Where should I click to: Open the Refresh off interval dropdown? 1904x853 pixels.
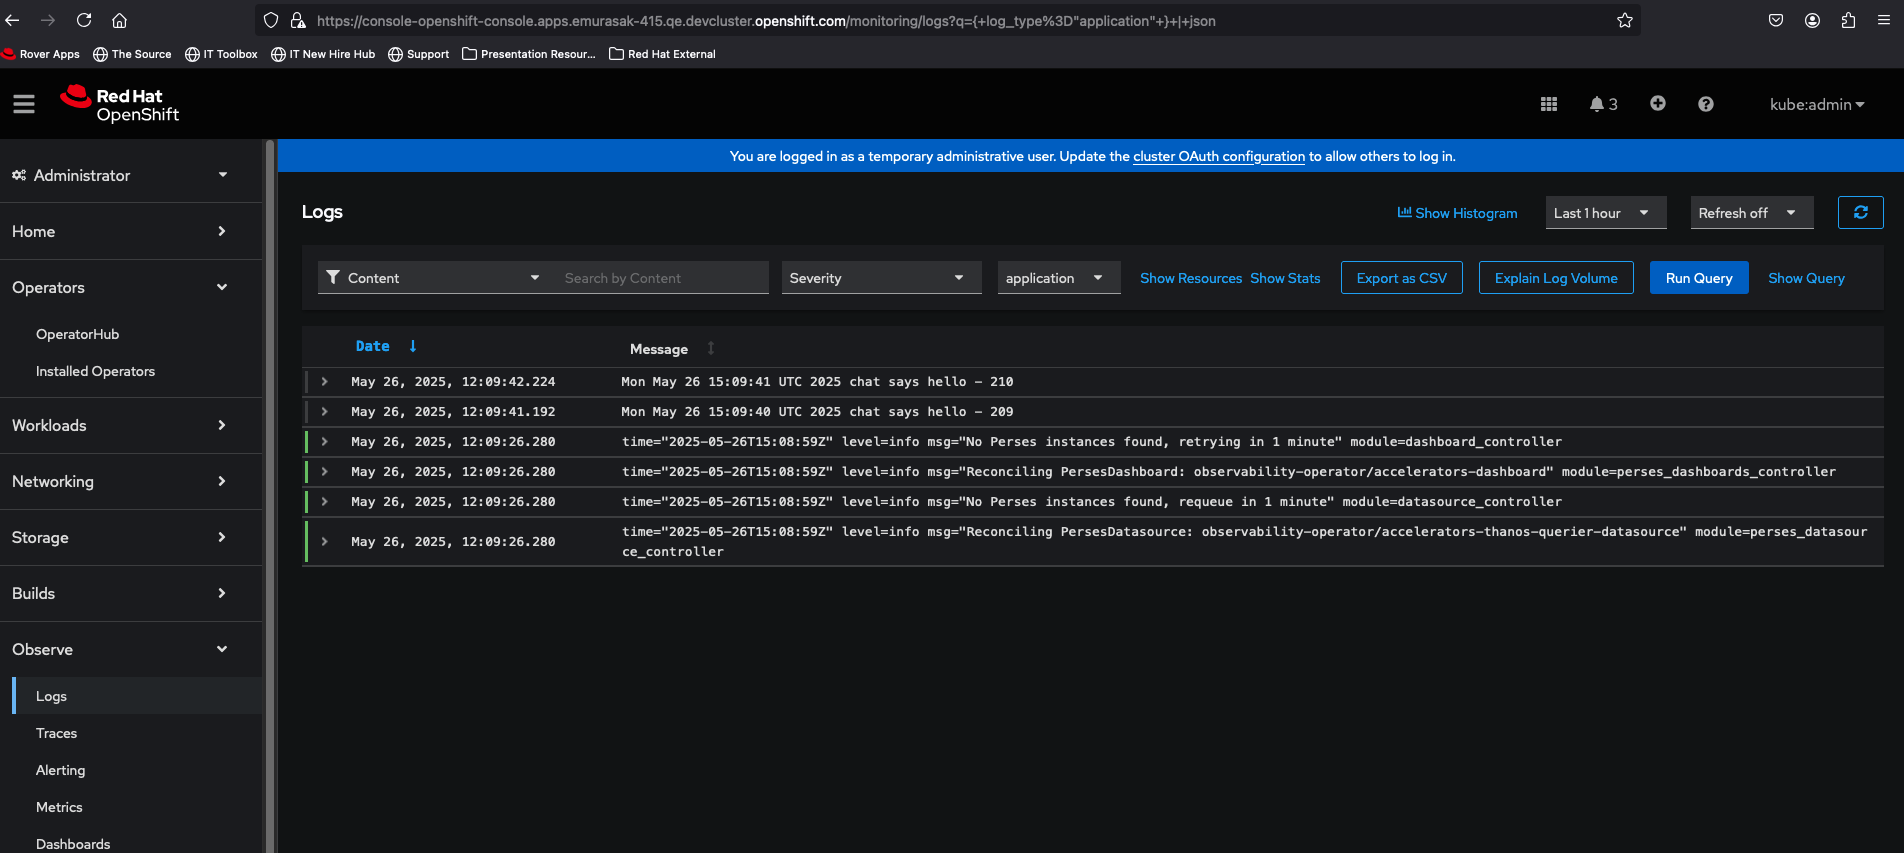click(1750, 213)
